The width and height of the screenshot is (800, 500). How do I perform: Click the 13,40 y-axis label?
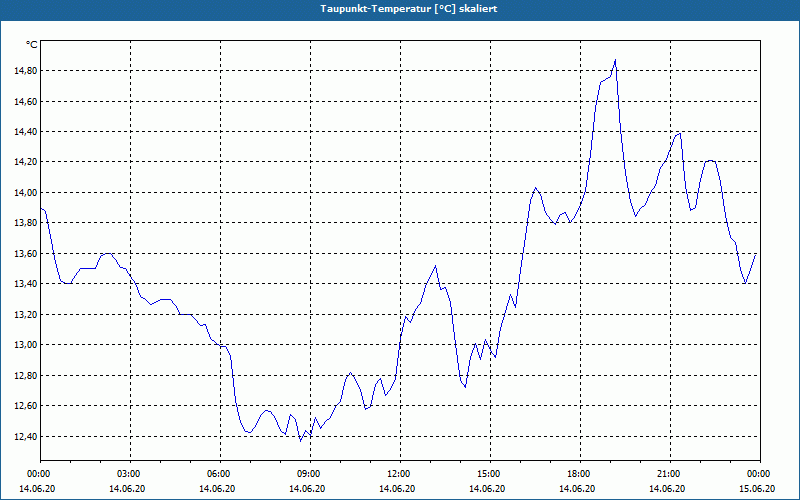[x=26, y=284]
